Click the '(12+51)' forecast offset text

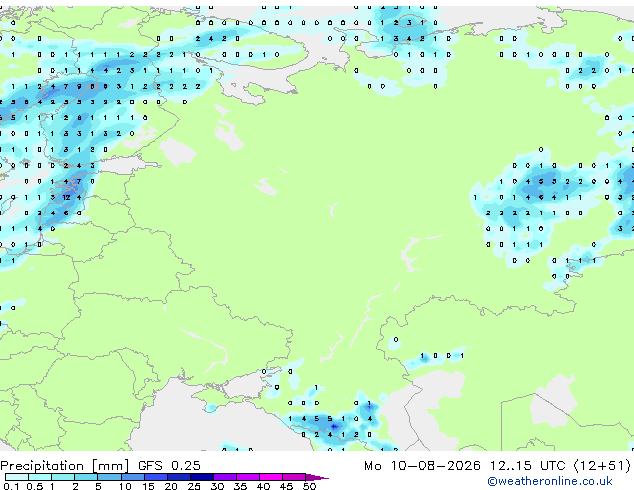tap(602, 466)
